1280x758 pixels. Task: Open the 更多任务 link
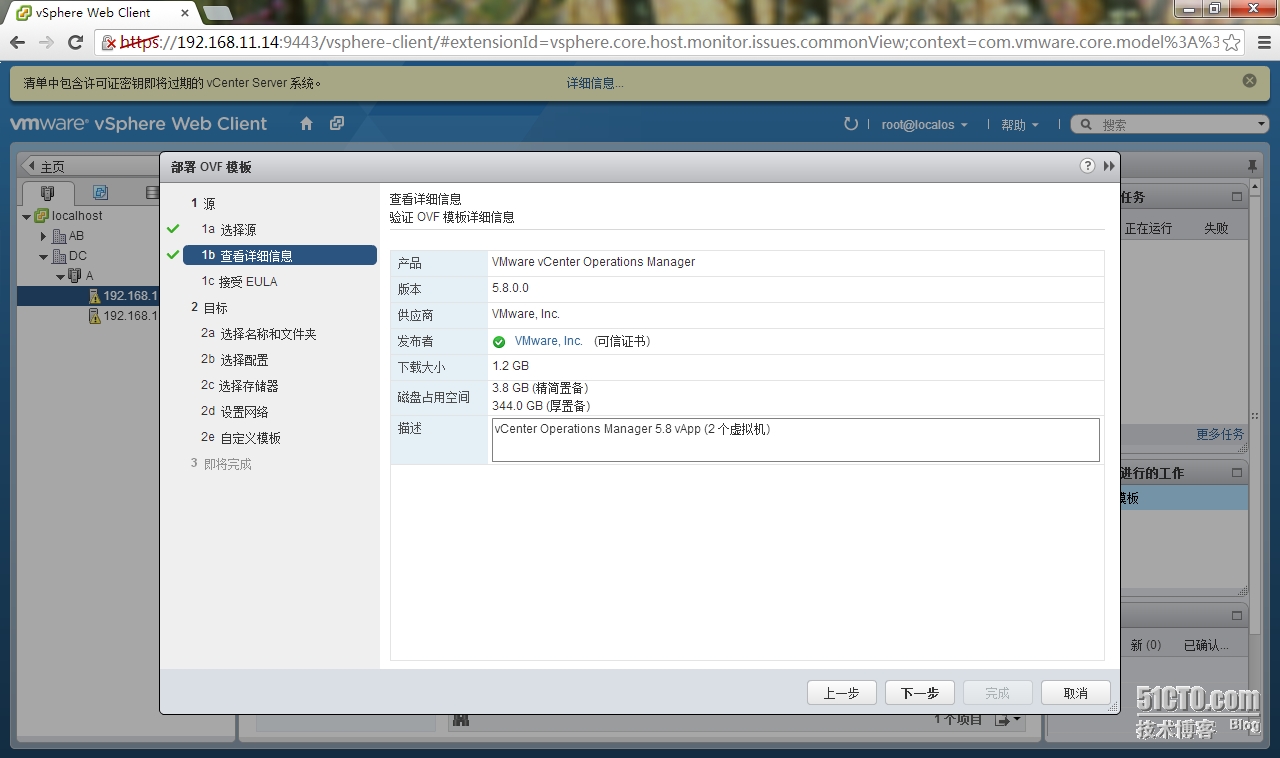click(x=1220, y=434)
